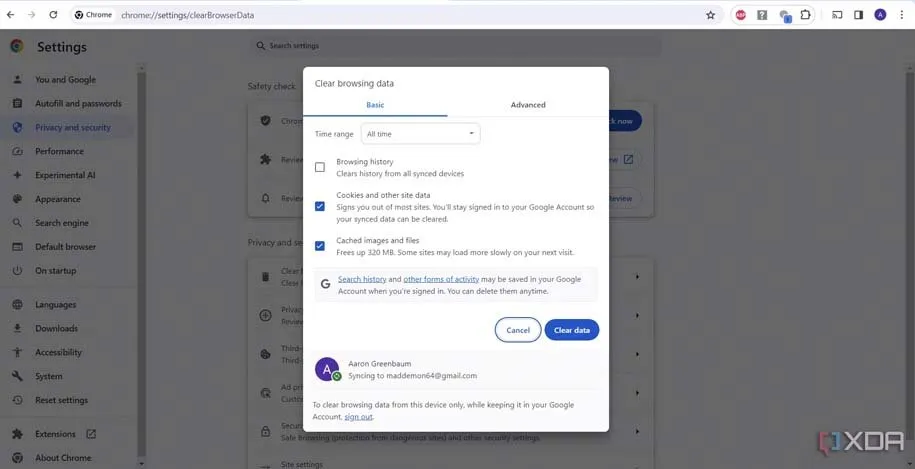Open the Extensions puzzle piece icon

click(x=806, y=15)
